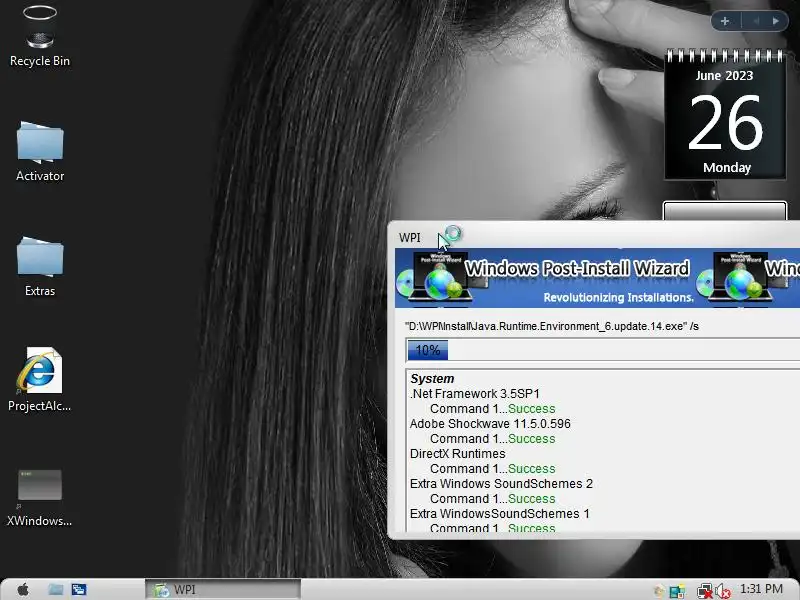800x600 pixels.
Task: Click the 10% installation progress bar
Action: pyautogui.click(x=604, y=351)
